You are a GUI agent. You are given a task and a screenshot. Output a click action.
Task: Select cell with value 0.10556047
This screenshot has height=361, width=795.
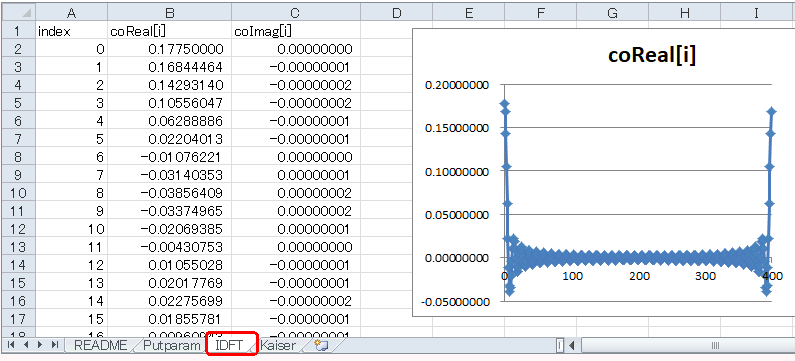(x=169, y=103)
